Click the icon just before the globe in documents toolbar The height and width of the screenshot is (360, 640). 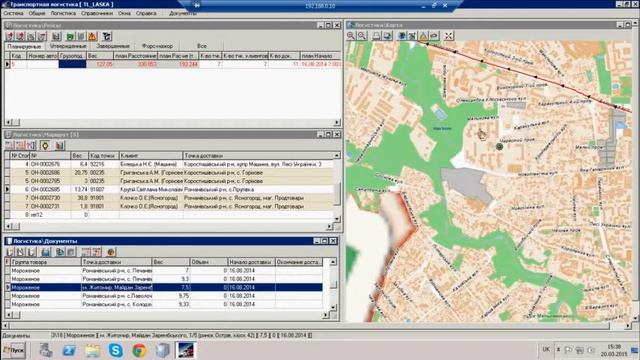pos(96,252)
